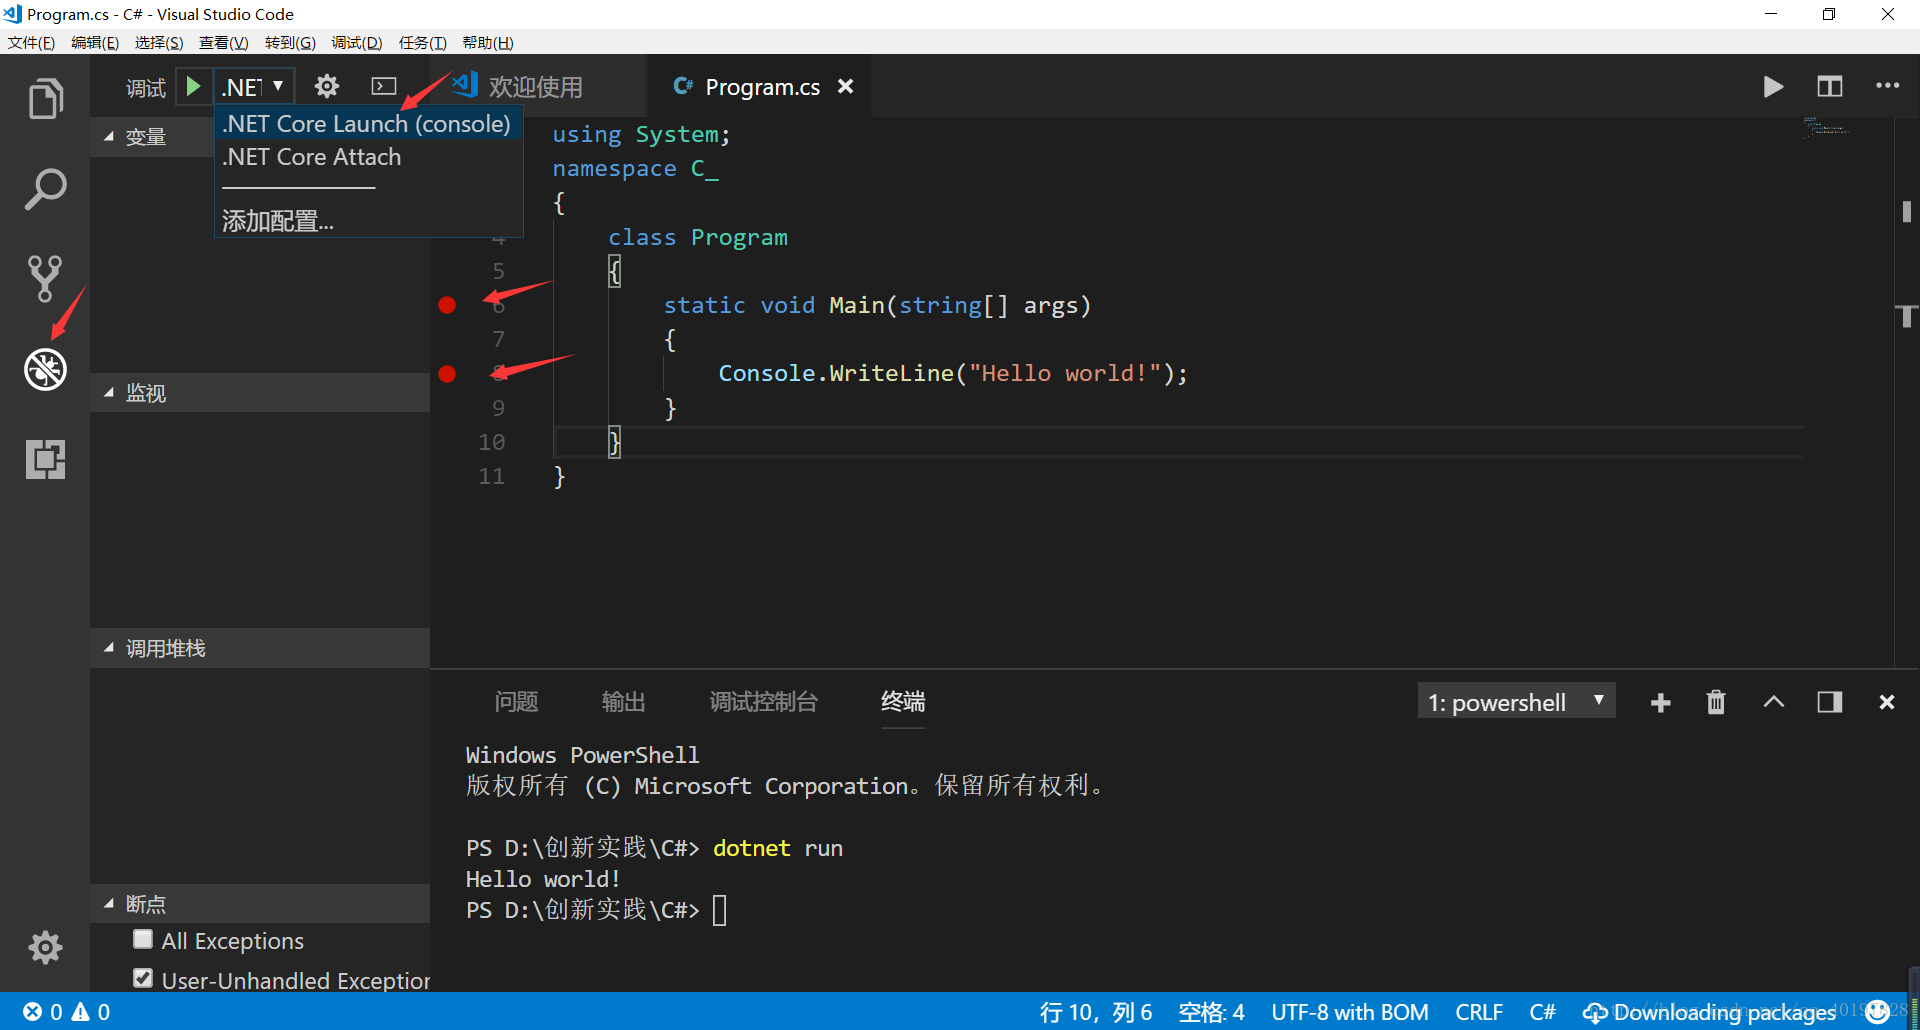Kill the terminal with trash icon
The height and width of the screenshot is (1030, 1920).
point(1716,703)
